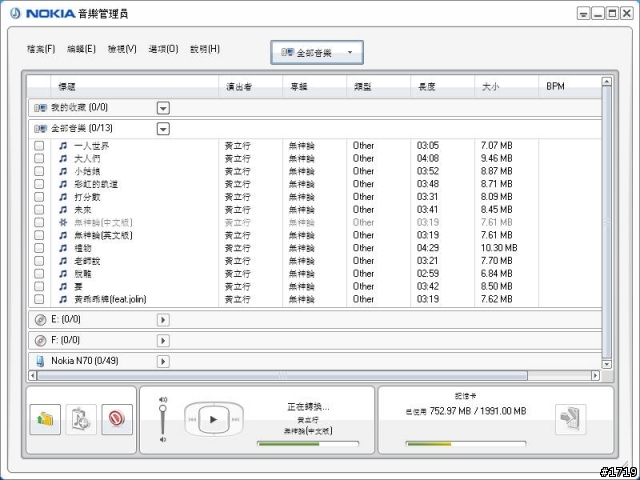
Task: Sort by the 專輯 column header
Action: 315,86
